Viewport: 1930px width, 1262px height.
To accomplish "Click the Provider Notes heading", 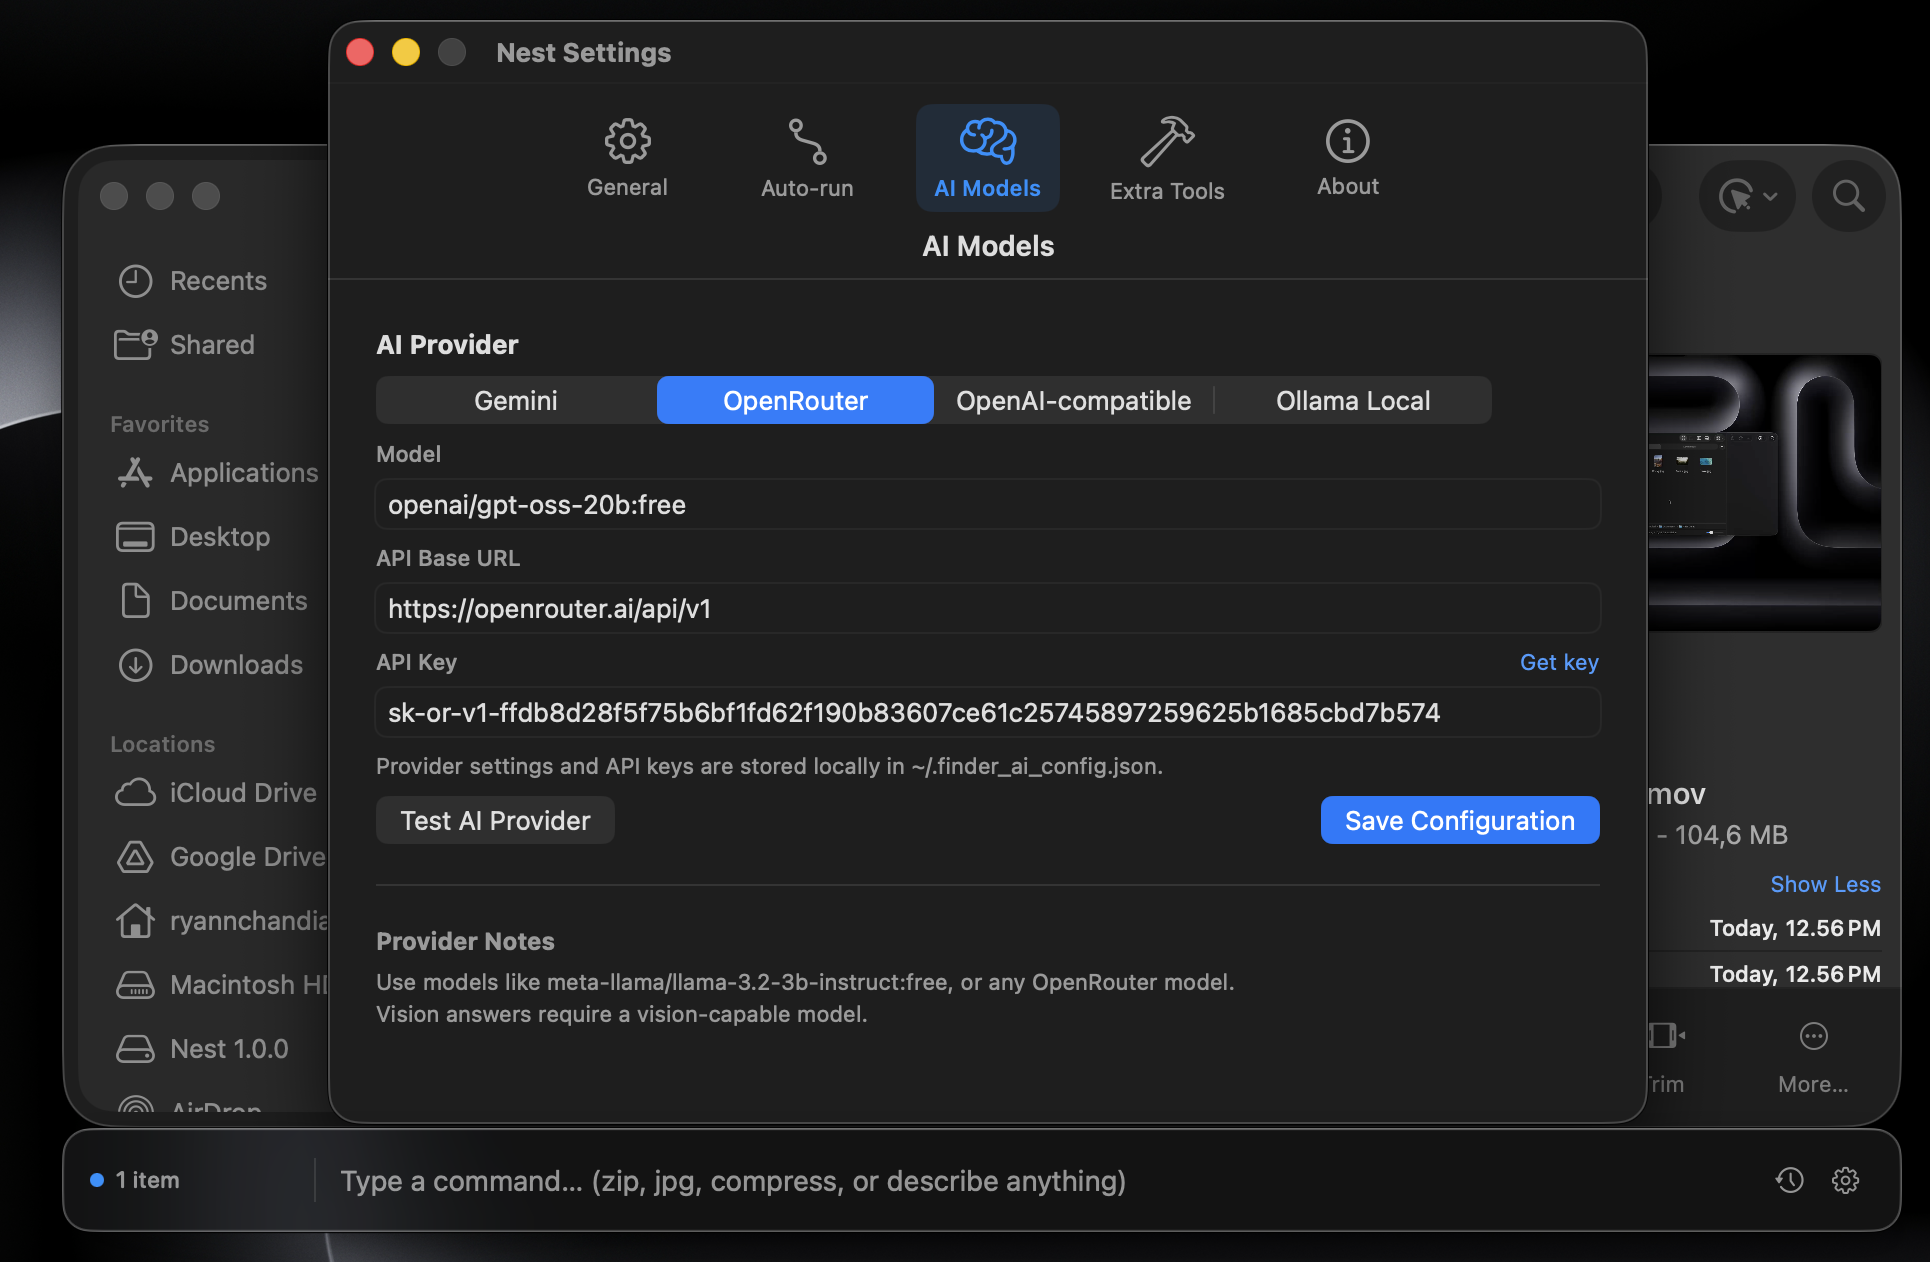I will click(x=465, y=941).
